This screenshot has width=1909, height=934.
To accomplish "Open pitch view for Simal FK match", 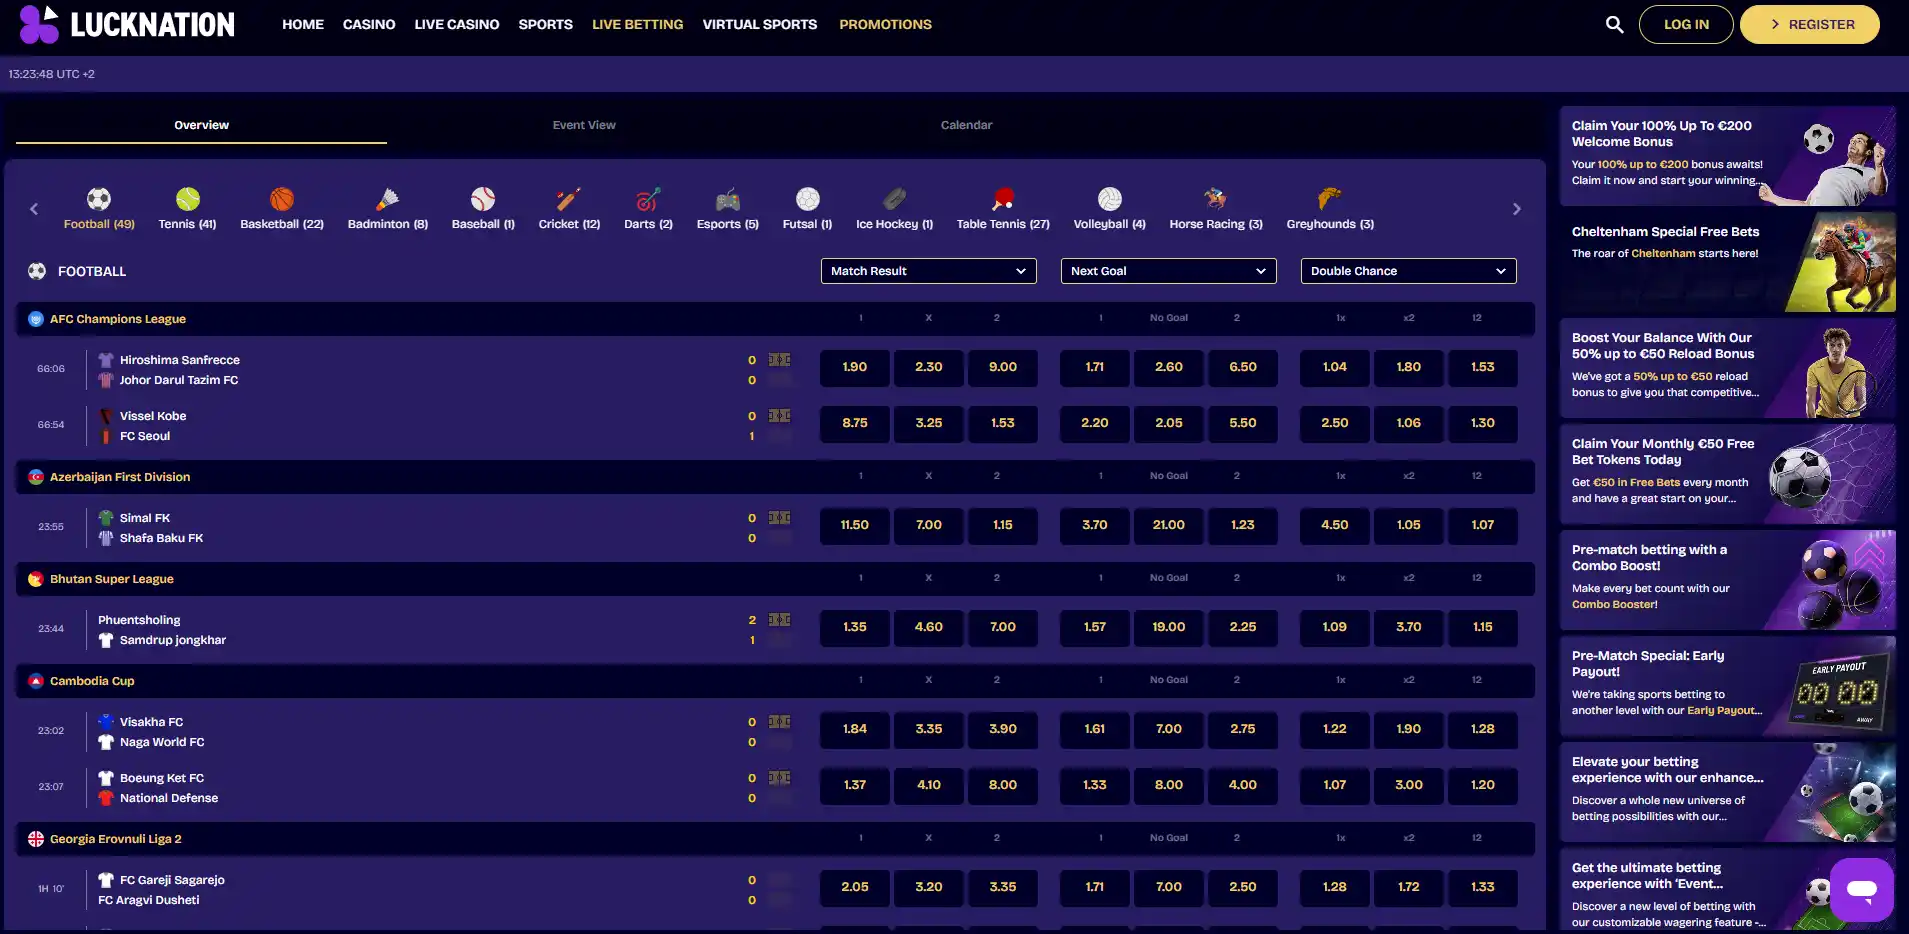I will tap(779, 518).
